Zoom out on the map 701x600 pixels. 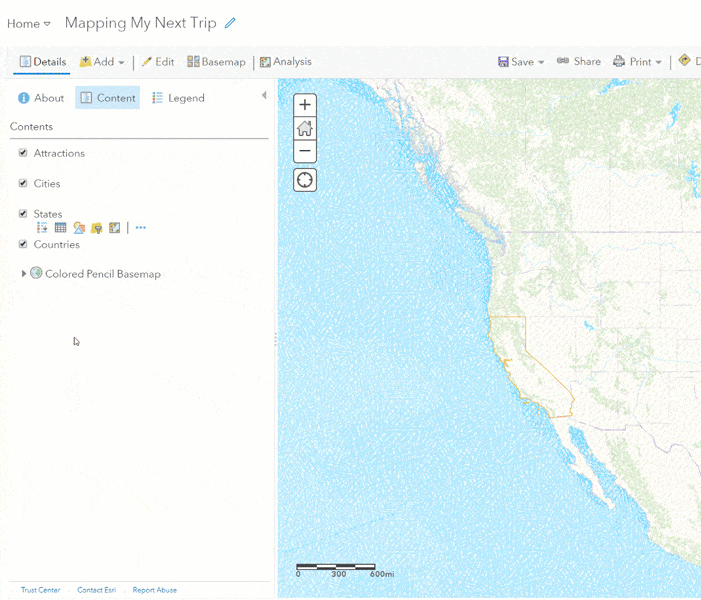pos(305,151)
